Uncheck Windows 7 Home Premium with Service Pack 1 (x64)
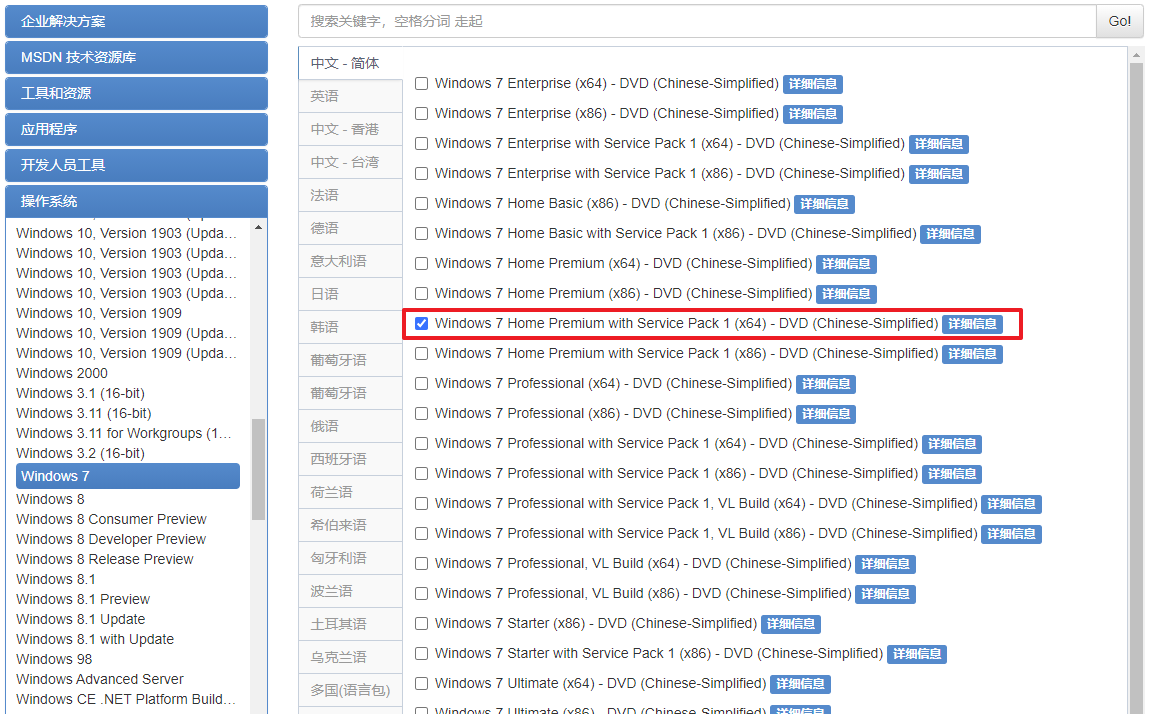The width and height of the screenshot is (1150, 714). point(421,323)
